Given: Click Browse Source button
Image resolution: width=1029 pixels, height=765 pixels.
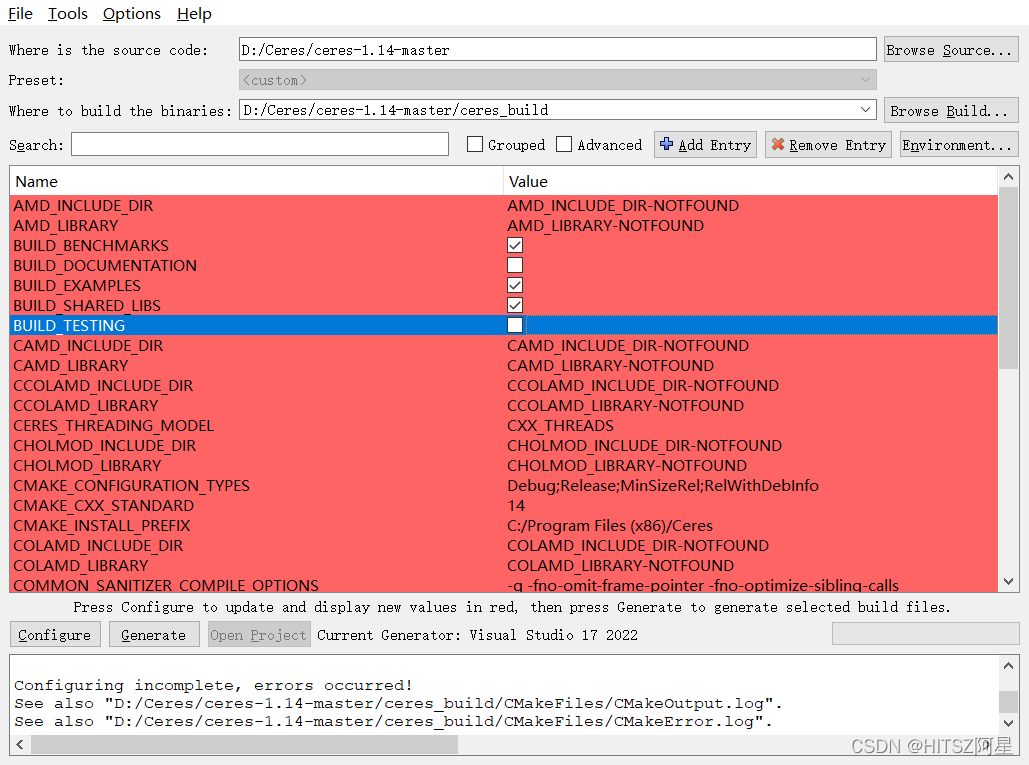Looking at the screenshot, I should [x=951, y=50].
